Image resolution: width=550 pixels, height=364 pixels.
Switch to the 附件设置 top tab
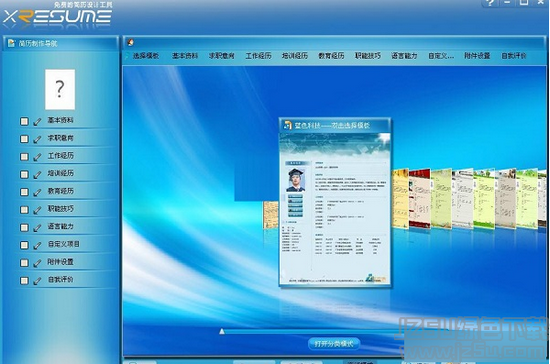pos(477,56)
